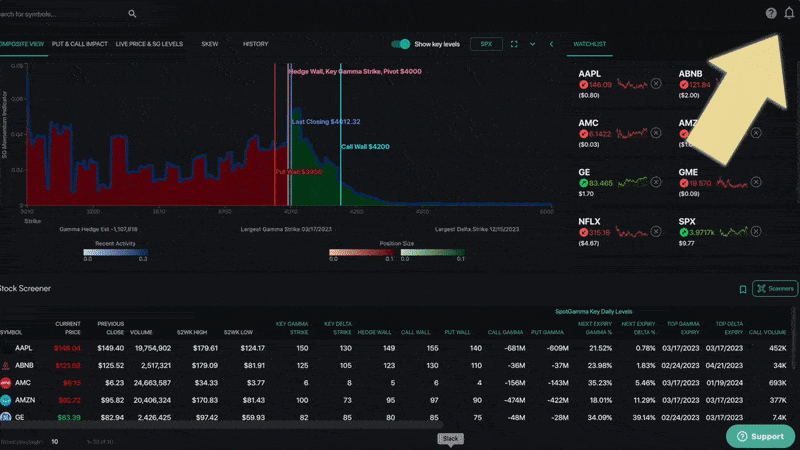Remove NFLX from watchlist
This screenshot has height=450, width=800.
point(656,232)
